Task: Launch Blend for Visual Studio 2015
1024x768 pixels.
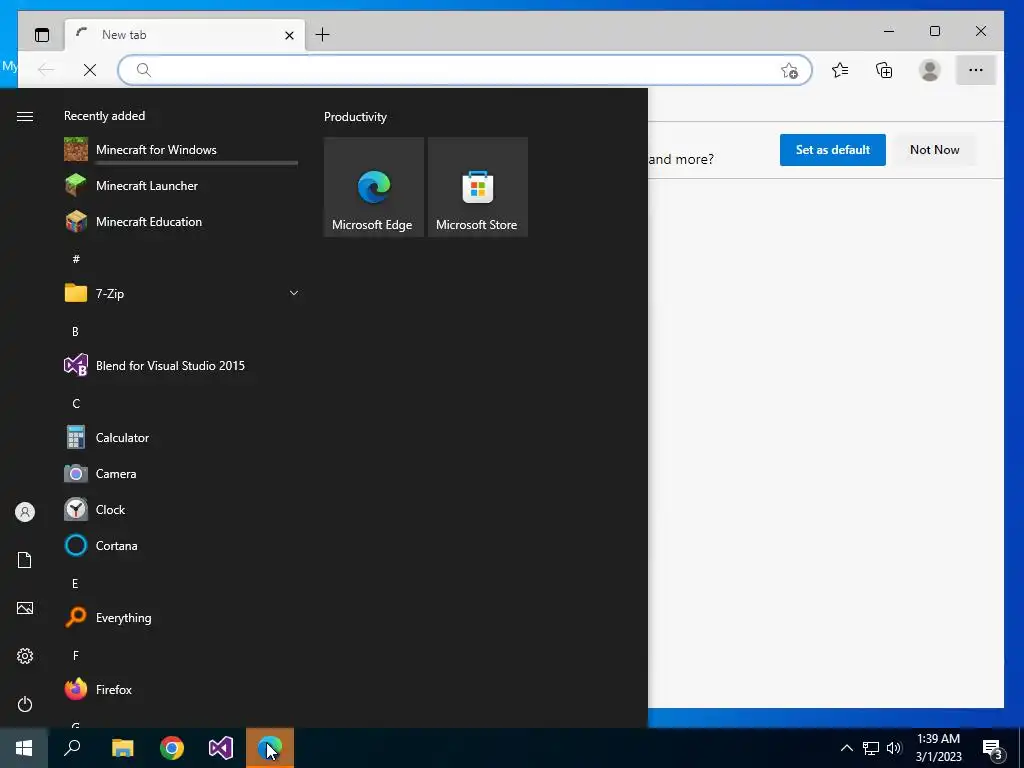Action: pos(181,366)
